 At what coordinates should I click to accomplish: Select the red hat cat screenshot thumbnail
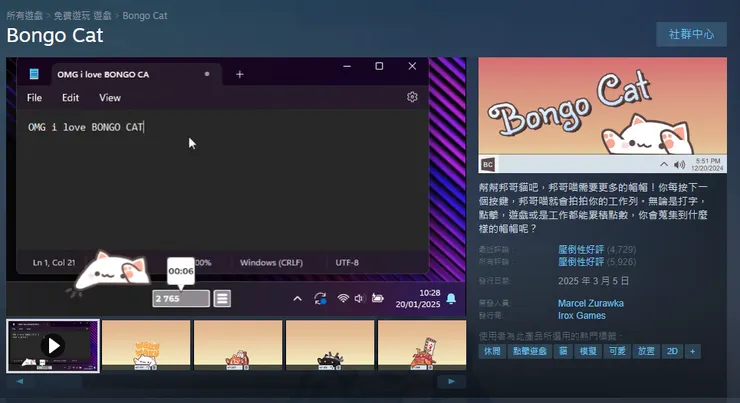238,345
